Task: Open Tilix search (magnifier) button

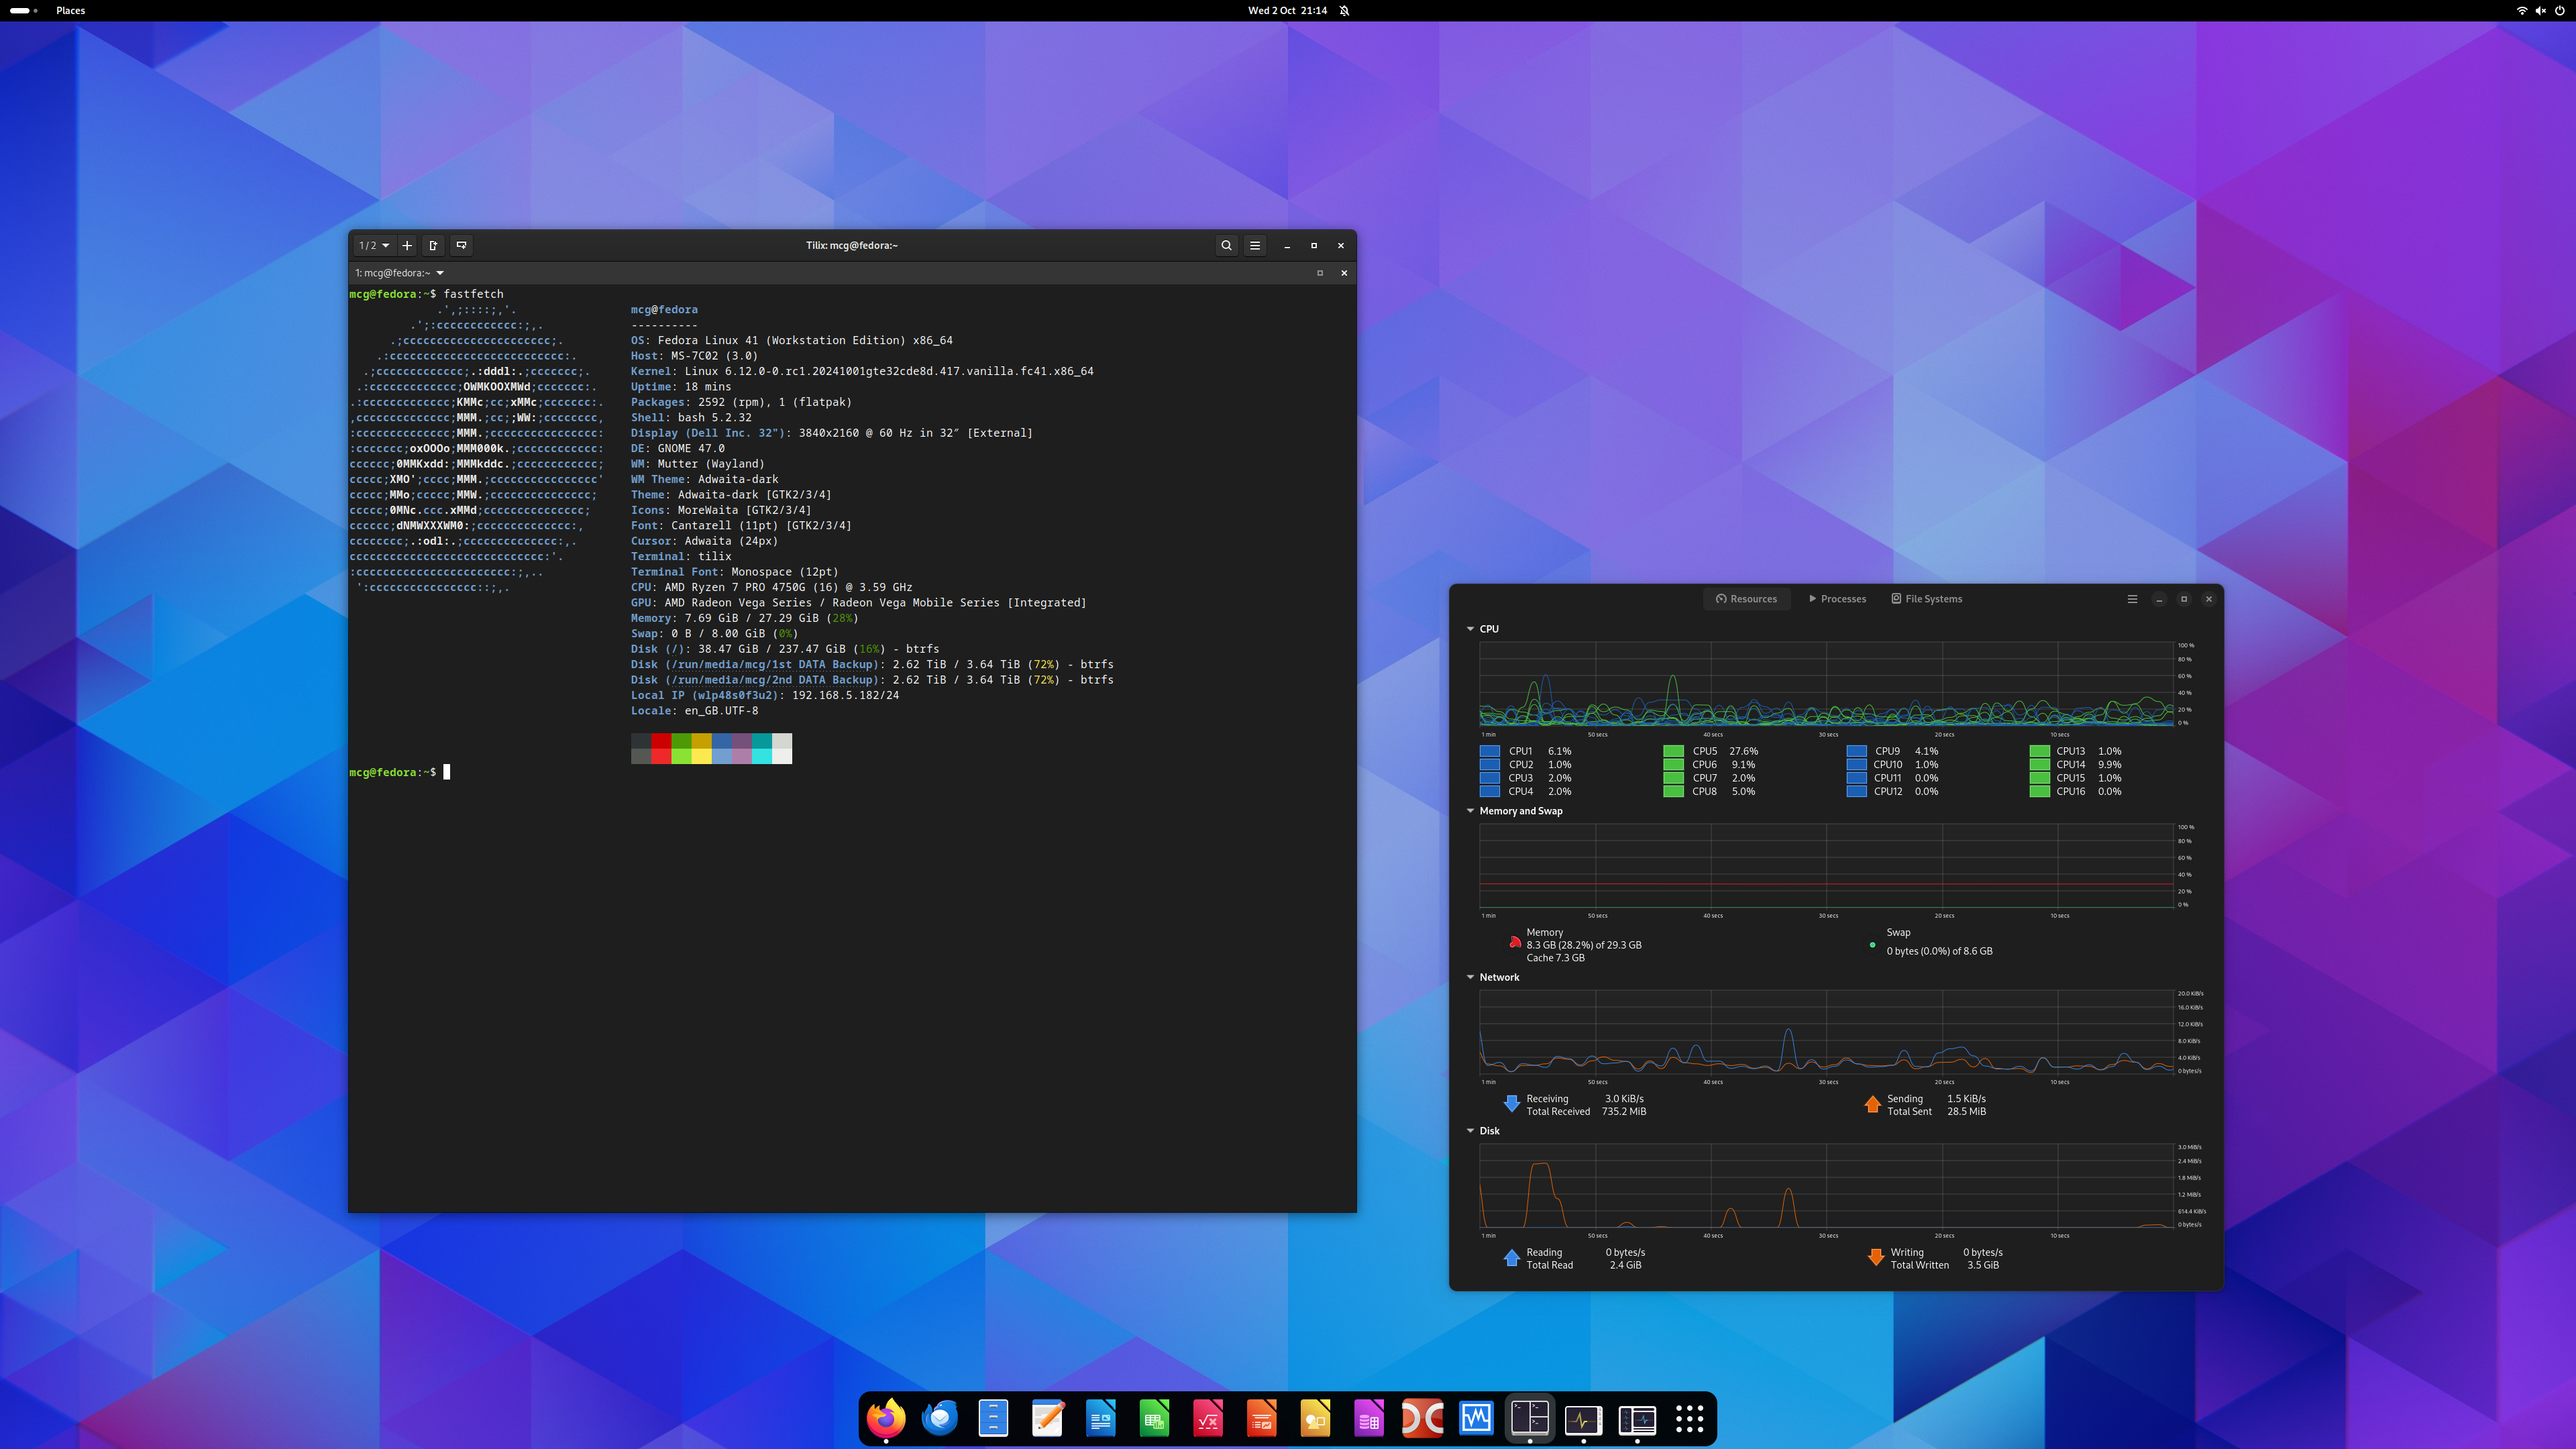Action: click(1226, 245)
